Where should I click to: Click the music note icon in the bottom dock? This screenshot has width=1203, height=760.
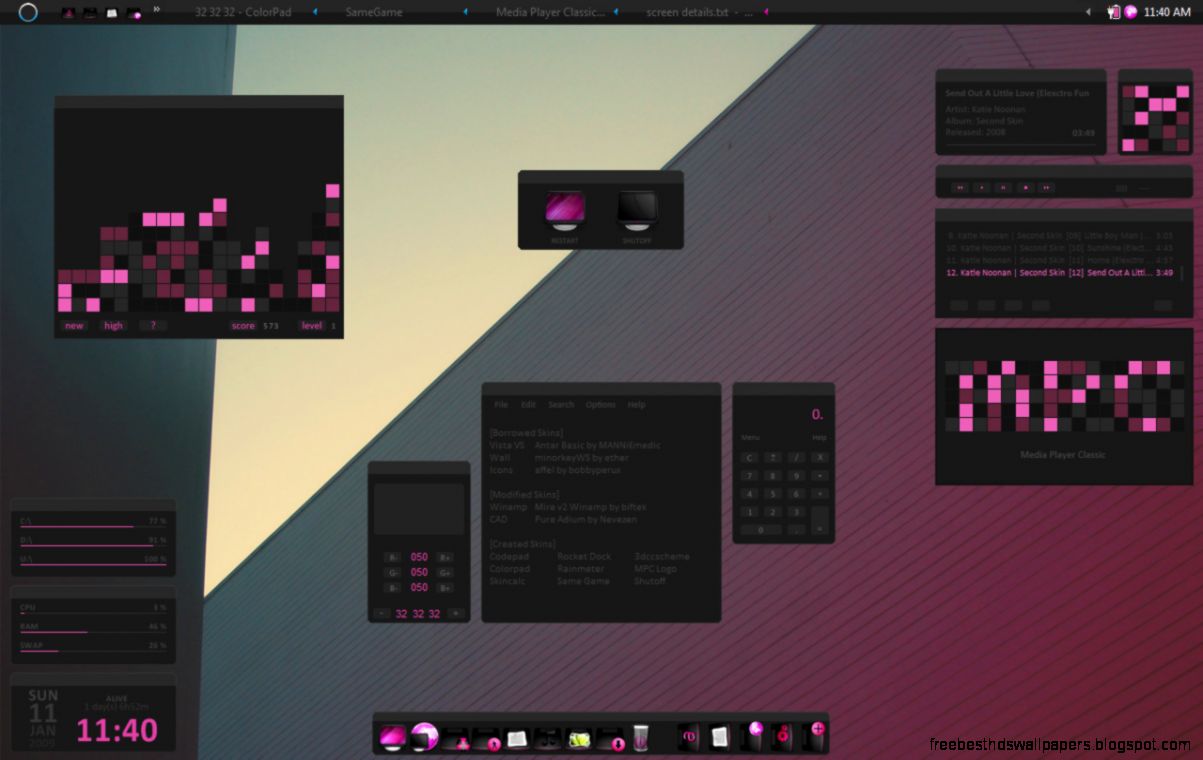[x=551, y=740]
